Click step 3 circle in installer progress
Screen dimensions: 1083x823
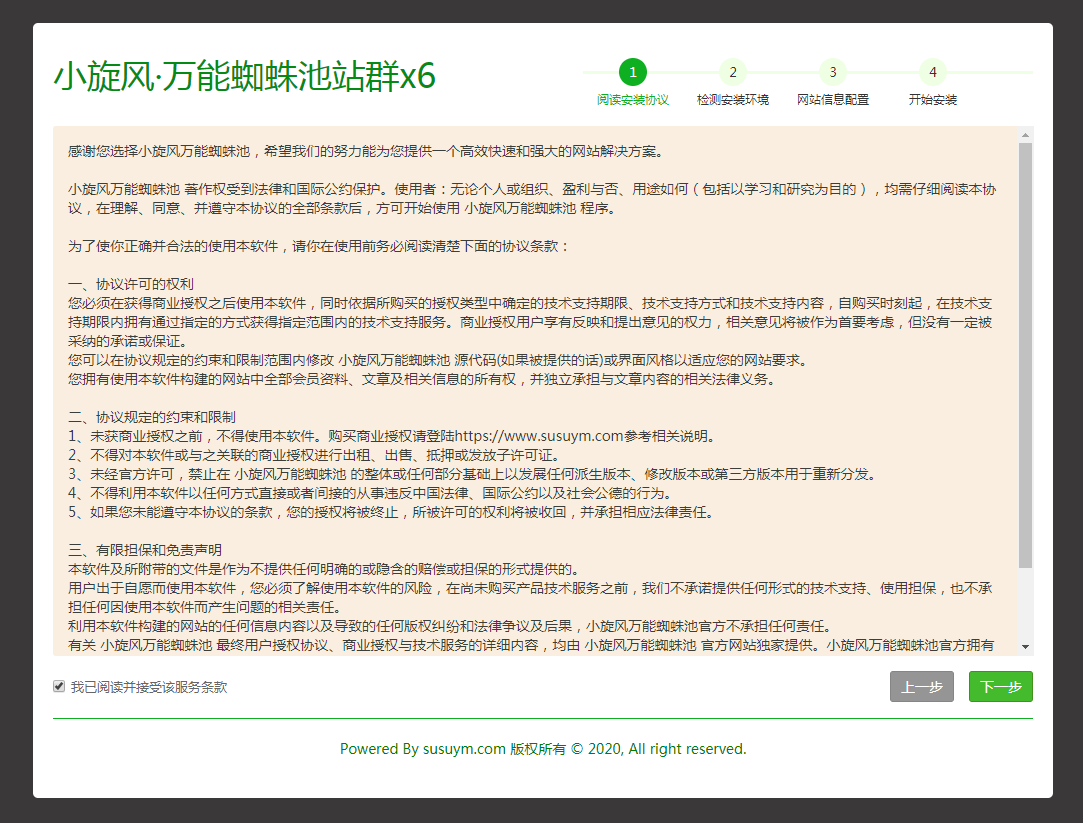point(833,72)
